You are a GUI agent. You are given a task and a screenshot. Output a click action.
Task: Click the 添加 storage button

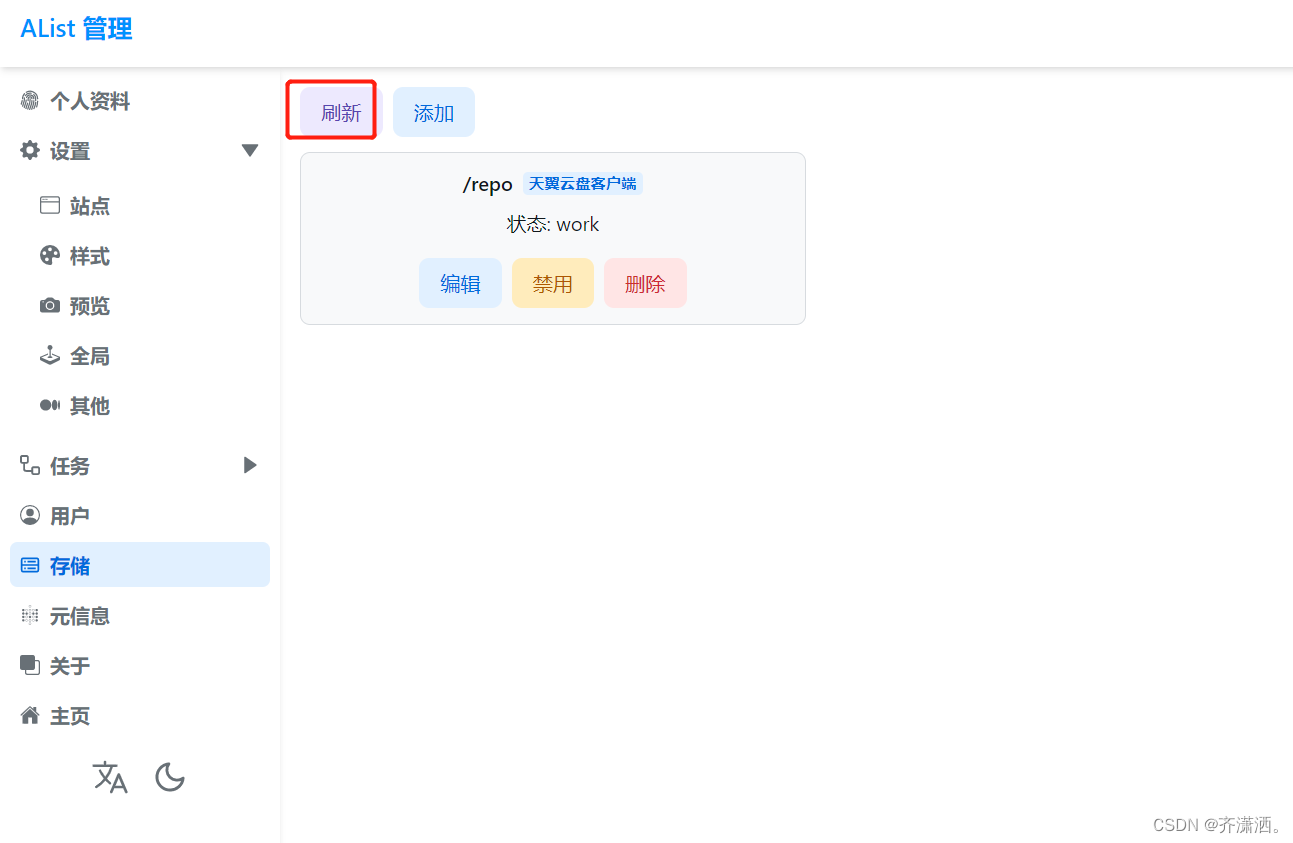point(434,112)
